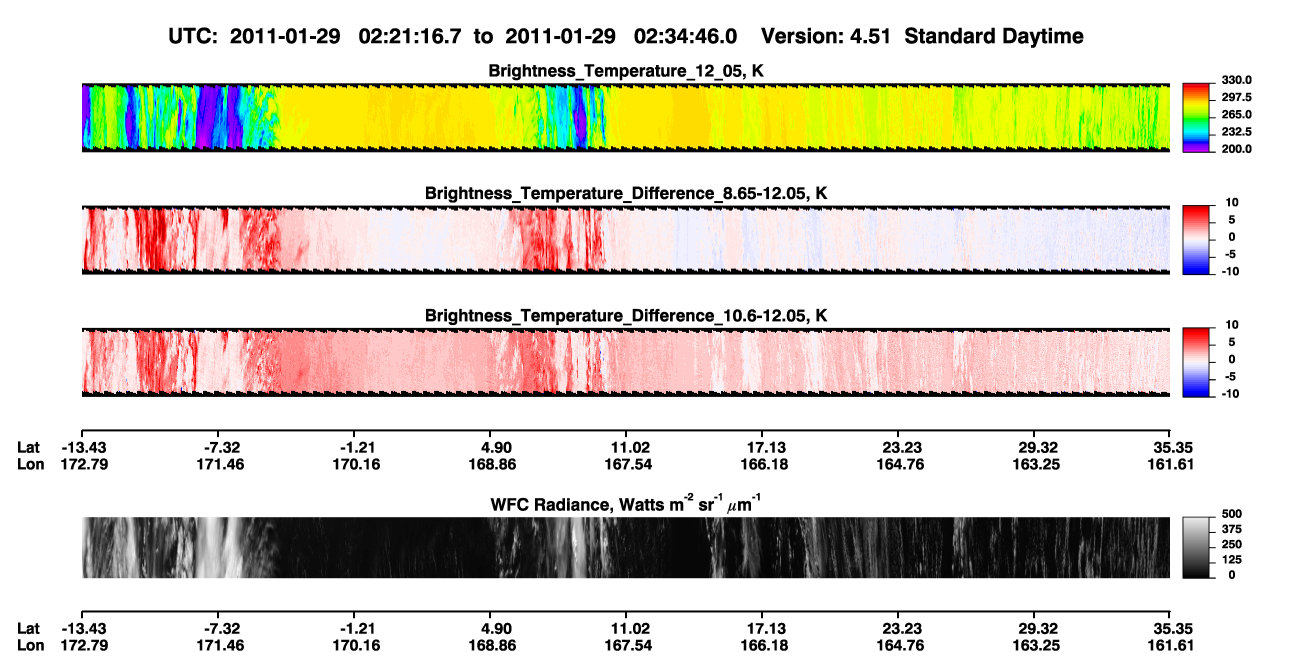Click latitude -13.43 on the axis above WFC panel
Screen dimensions: 1300x667
(82, 448)
